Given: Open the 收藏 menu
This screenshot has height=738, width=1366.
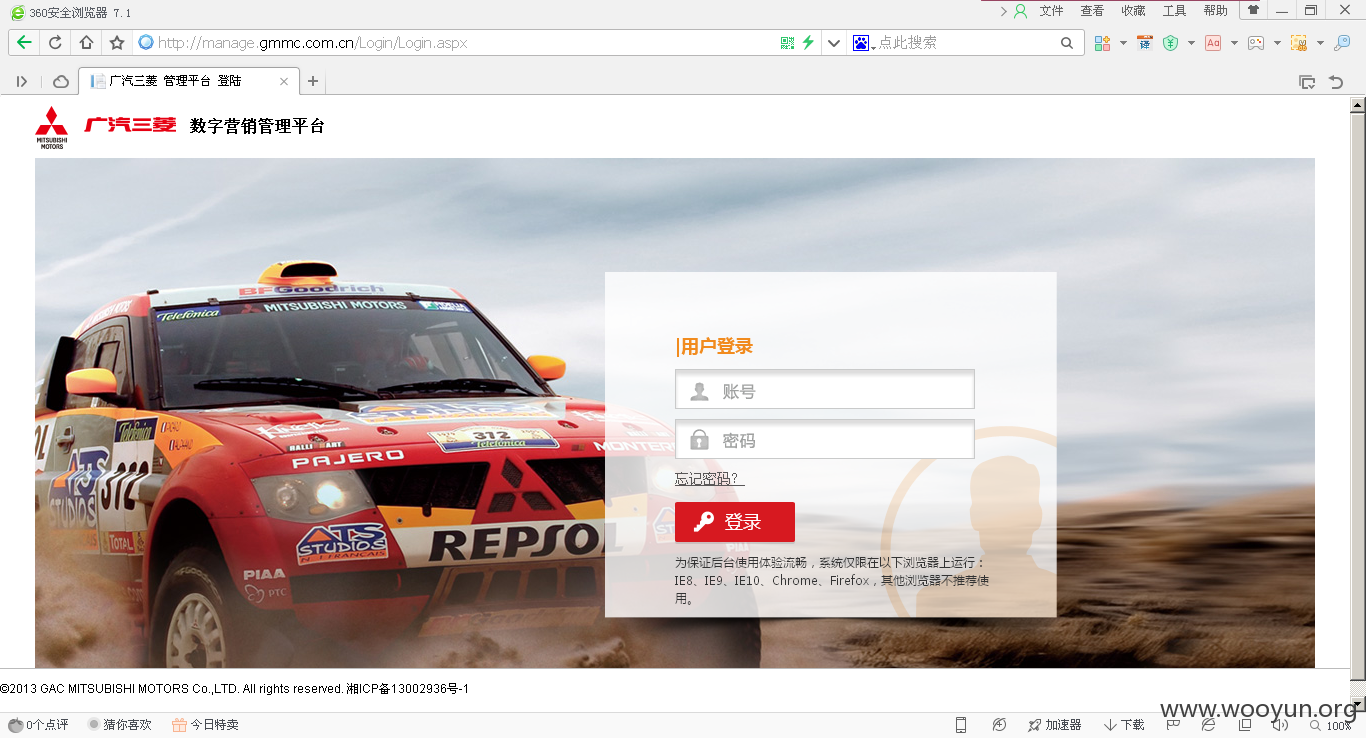Looking at the screenshot, I should (1133, 11).
